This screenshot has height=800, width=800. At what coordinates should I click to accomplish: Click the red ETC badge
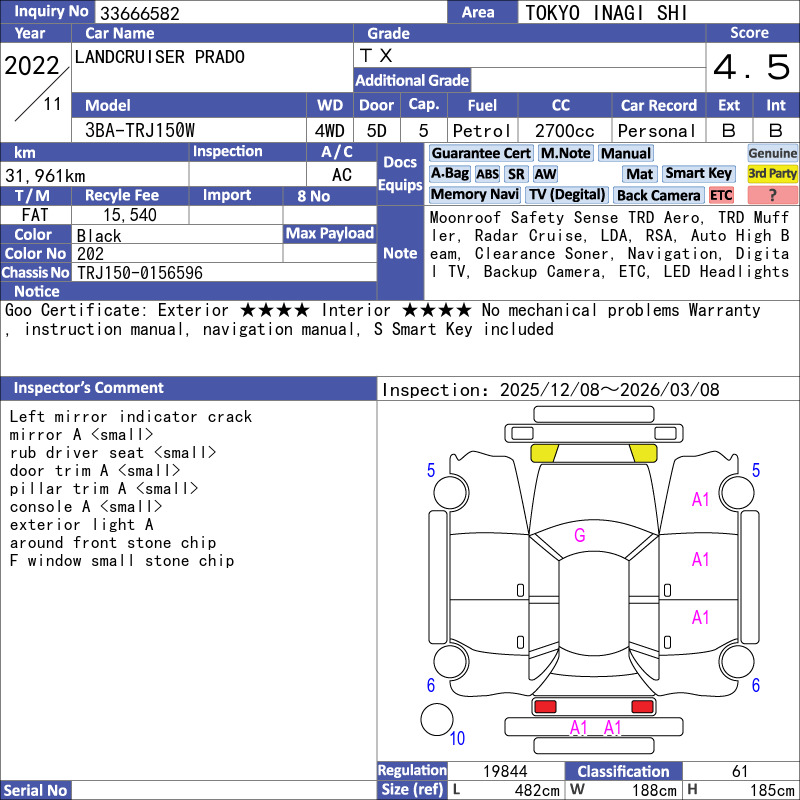point(721,195)
